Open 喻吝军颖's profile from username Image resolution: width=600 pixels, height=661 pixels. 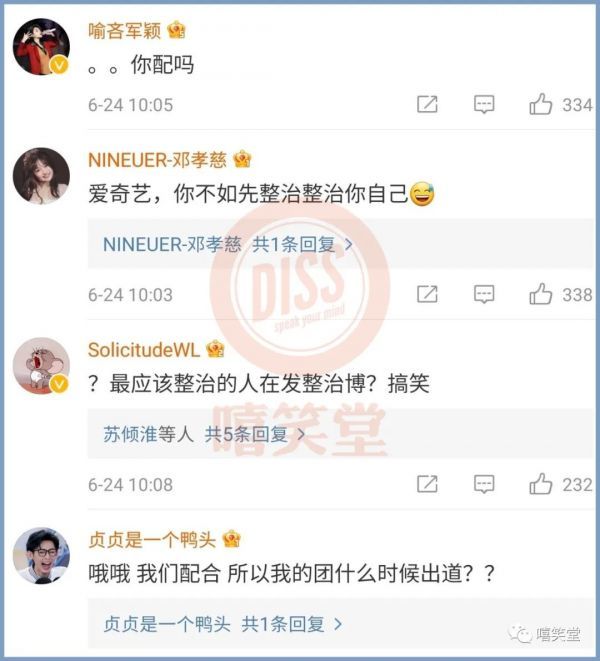124,31
